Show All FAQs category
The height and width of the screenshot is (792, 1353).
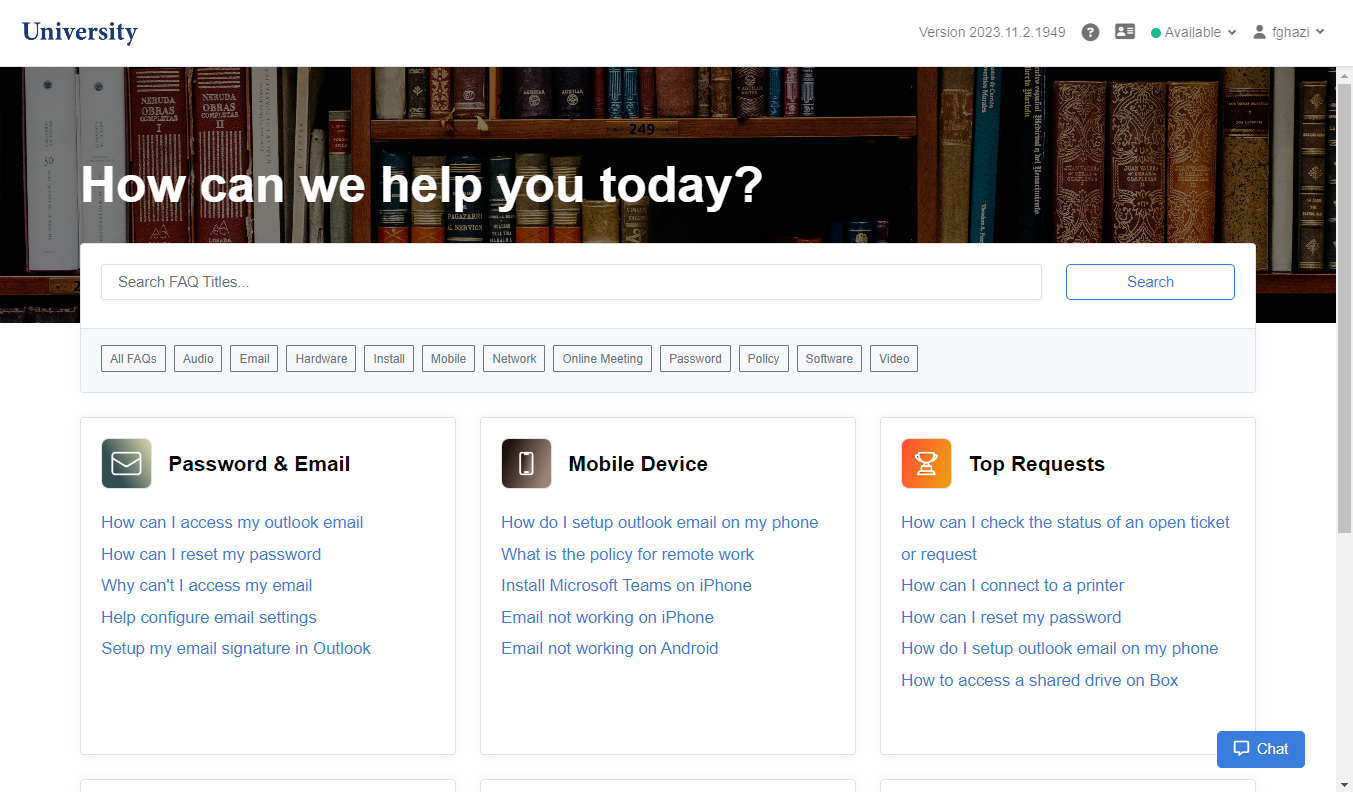(x=133, y=359)
